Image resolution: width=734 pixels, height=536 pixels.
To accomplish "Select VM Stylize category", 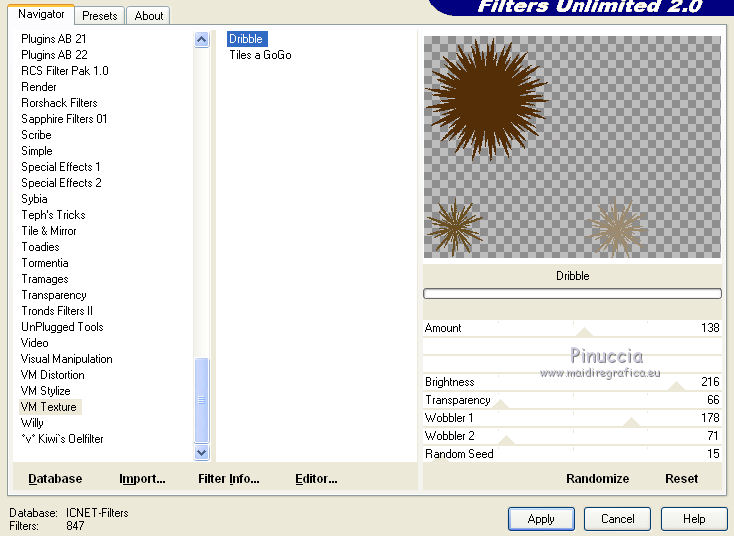I will tap(45, 391).
